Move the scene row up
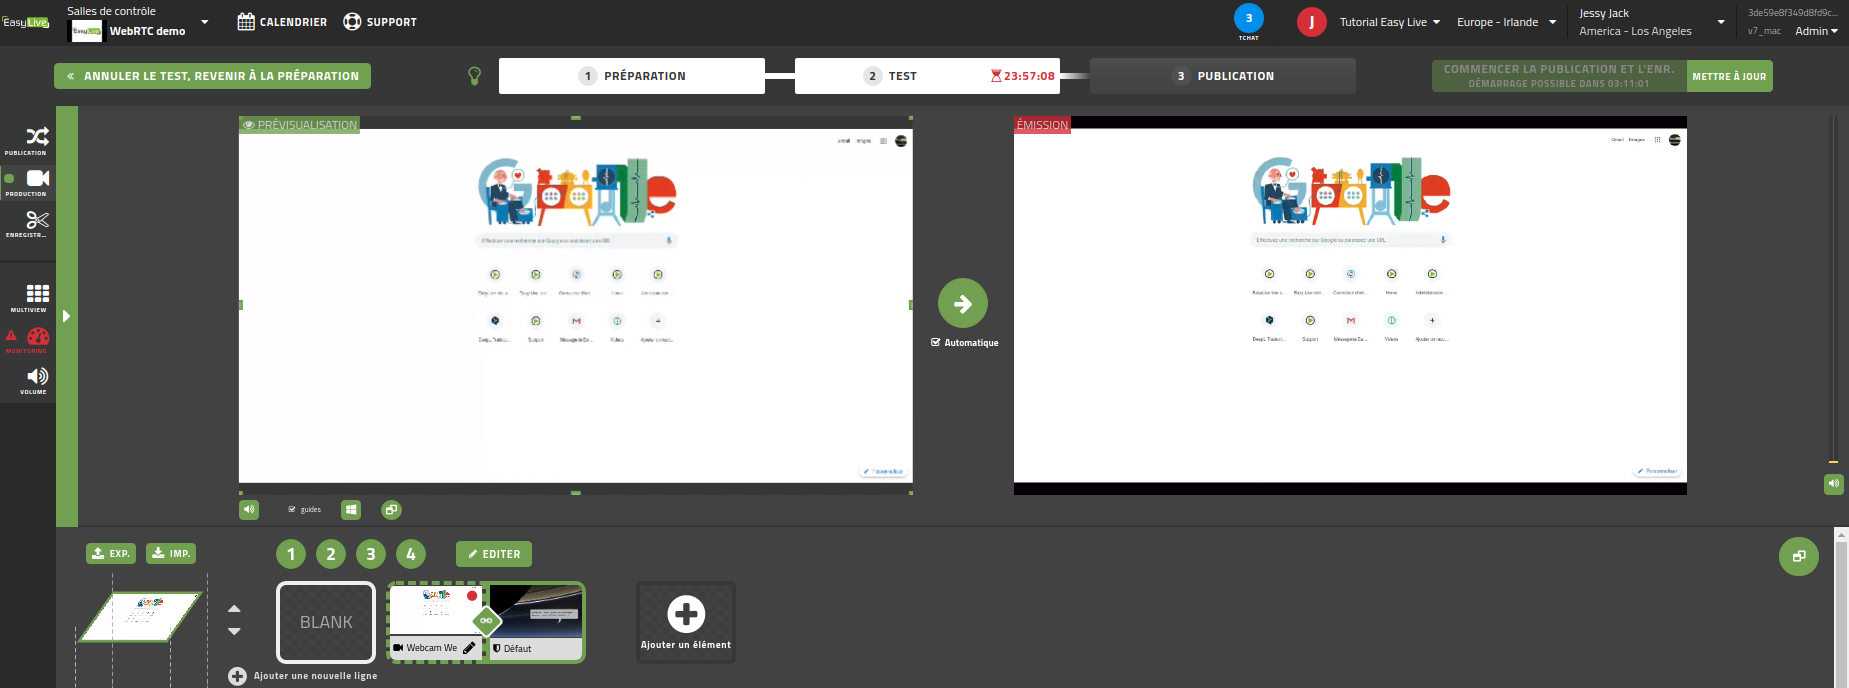Viewport: 1849px width, 688px height. [x=234, y=608]
